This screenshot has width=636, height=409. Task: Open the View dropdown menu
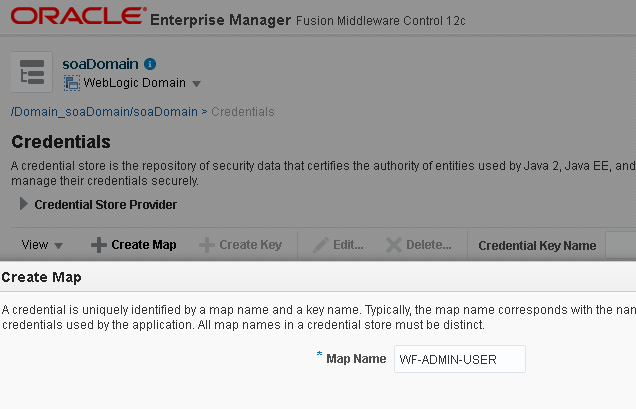coord(42,245)
